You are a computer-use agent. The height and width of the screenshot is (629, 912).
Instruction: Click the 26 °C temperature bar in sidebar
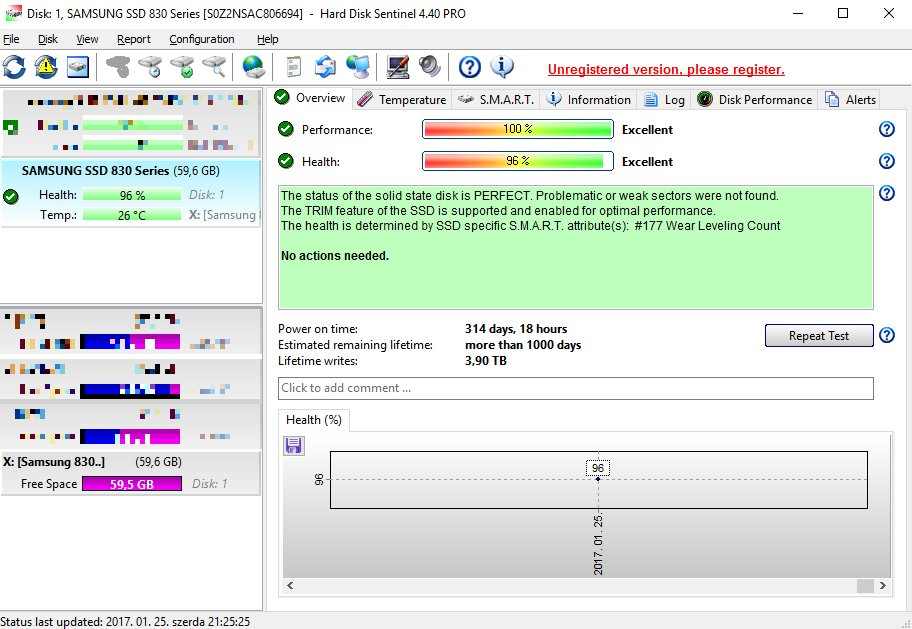pos(131,215)
